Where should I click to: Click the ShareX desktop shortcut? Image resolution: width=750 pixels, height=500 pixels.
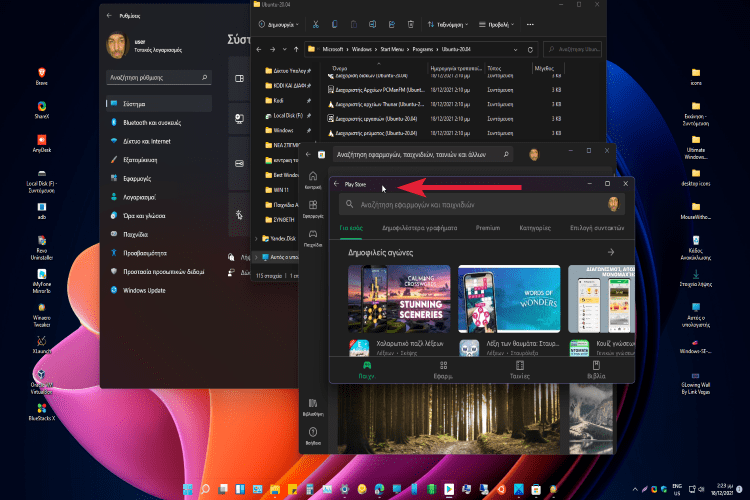point(42,110)
